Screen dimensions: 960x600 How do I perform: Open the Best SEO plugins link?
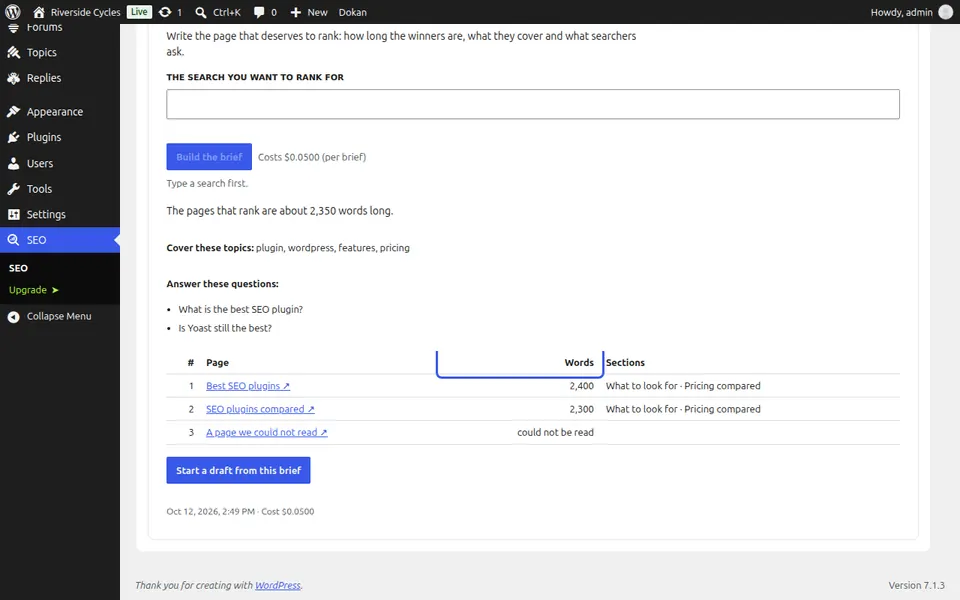[x=248, y=386]
